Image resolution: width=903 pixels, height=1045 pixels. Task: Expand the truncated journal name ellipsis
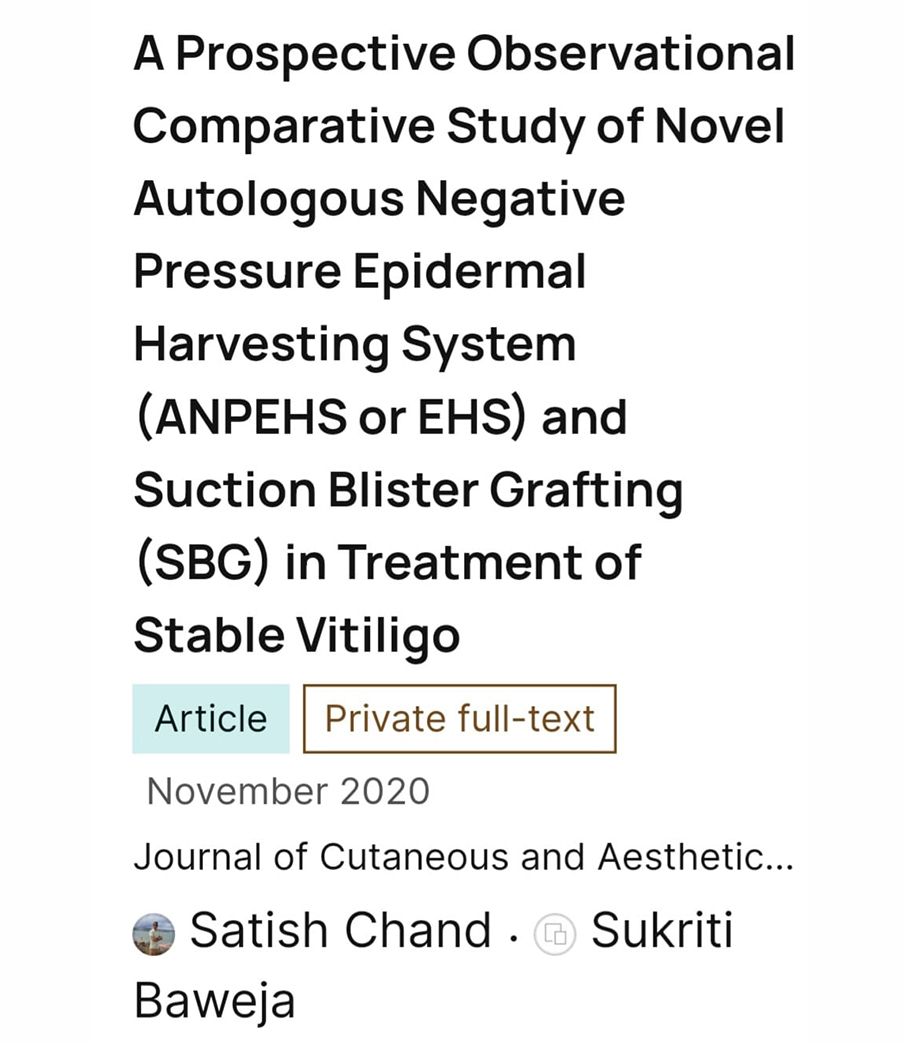tap(779, 859)
